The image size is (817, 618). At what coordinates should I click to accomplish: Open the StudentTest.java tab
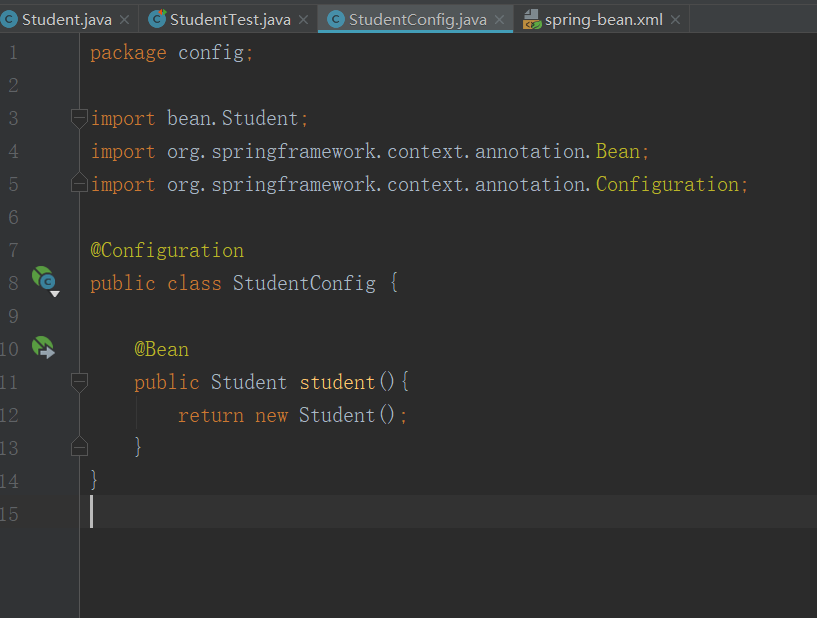[x=230, y=20]
